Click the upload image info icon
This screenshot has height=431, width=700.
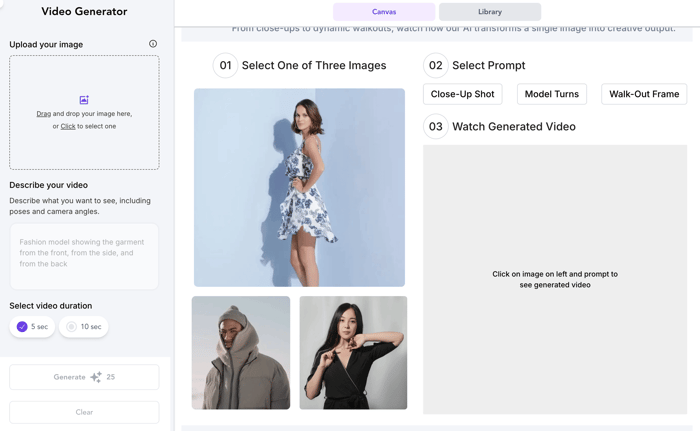tap(153, 44)
